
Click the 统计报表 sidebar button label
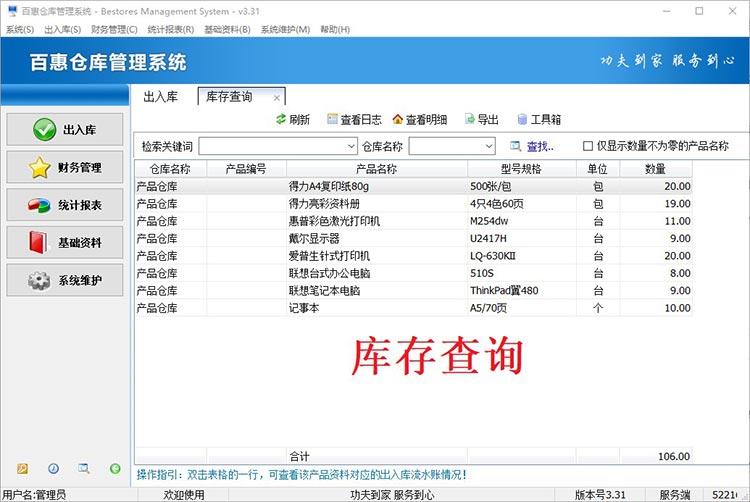[79, 205]
